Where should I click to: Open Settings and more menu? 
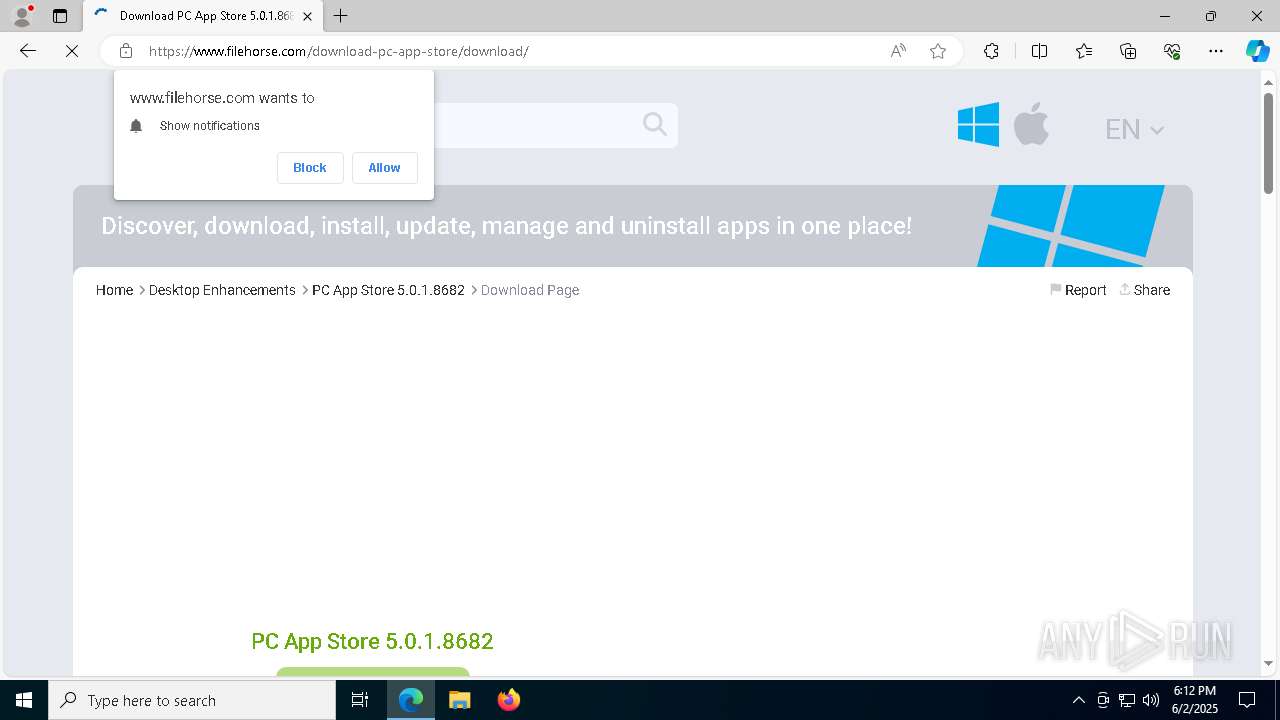(1216, 51)
